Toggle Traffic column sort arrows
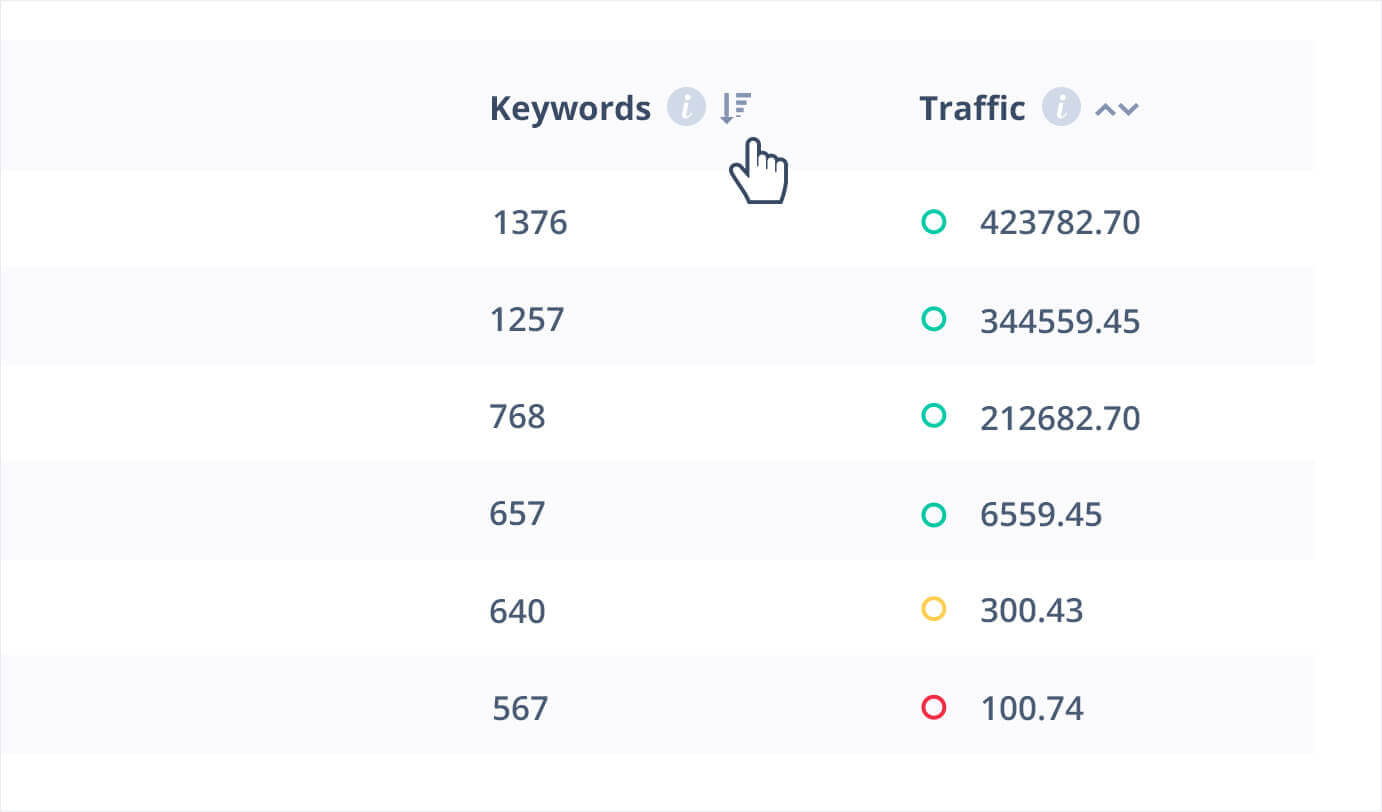1382x812 pixels. 1117,109
